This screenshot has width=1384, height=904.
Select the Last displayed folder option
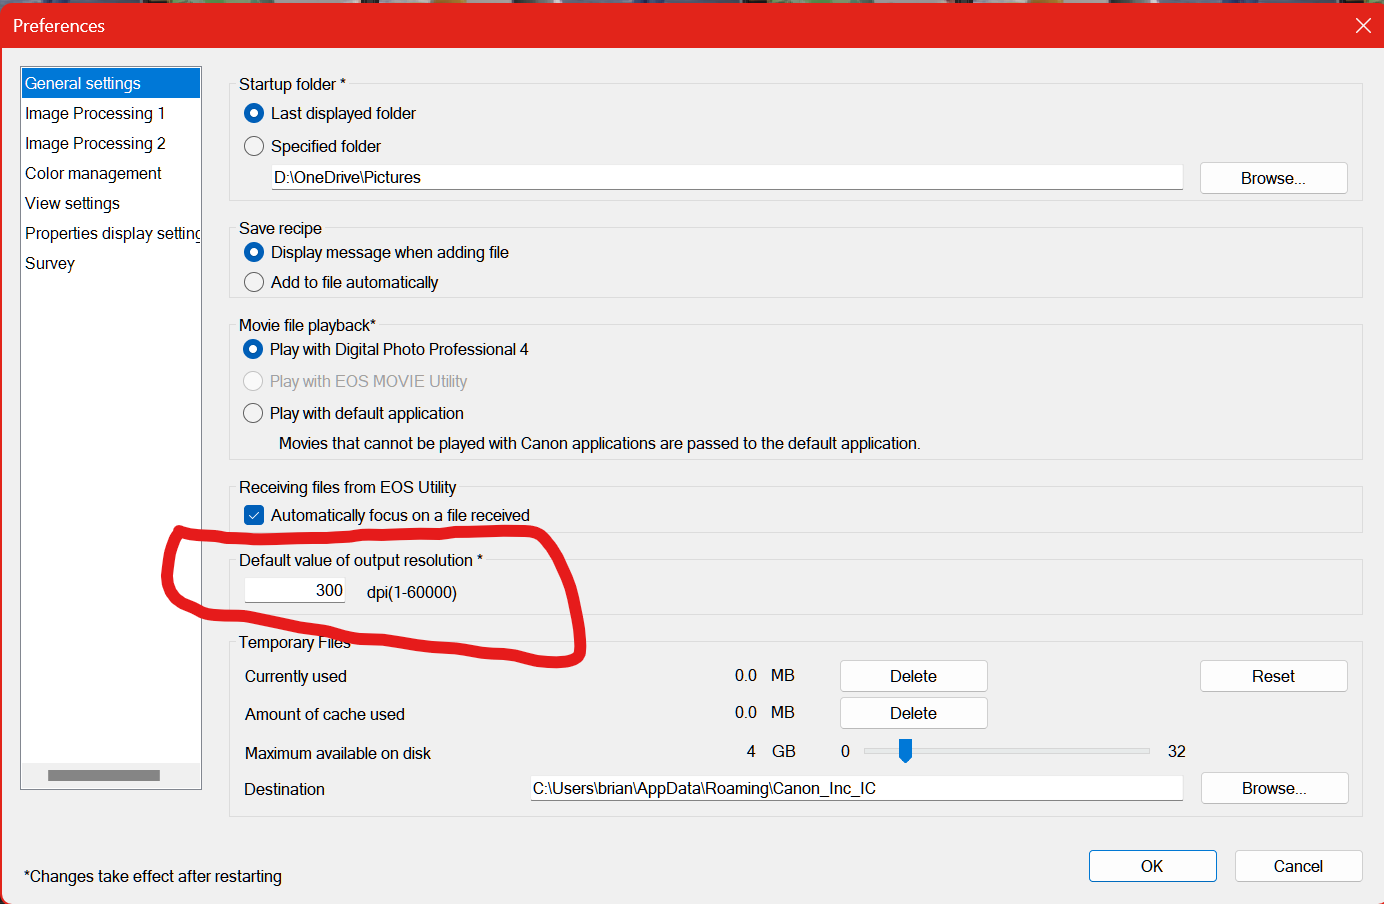pyautogui.click(x=254, y=114)
